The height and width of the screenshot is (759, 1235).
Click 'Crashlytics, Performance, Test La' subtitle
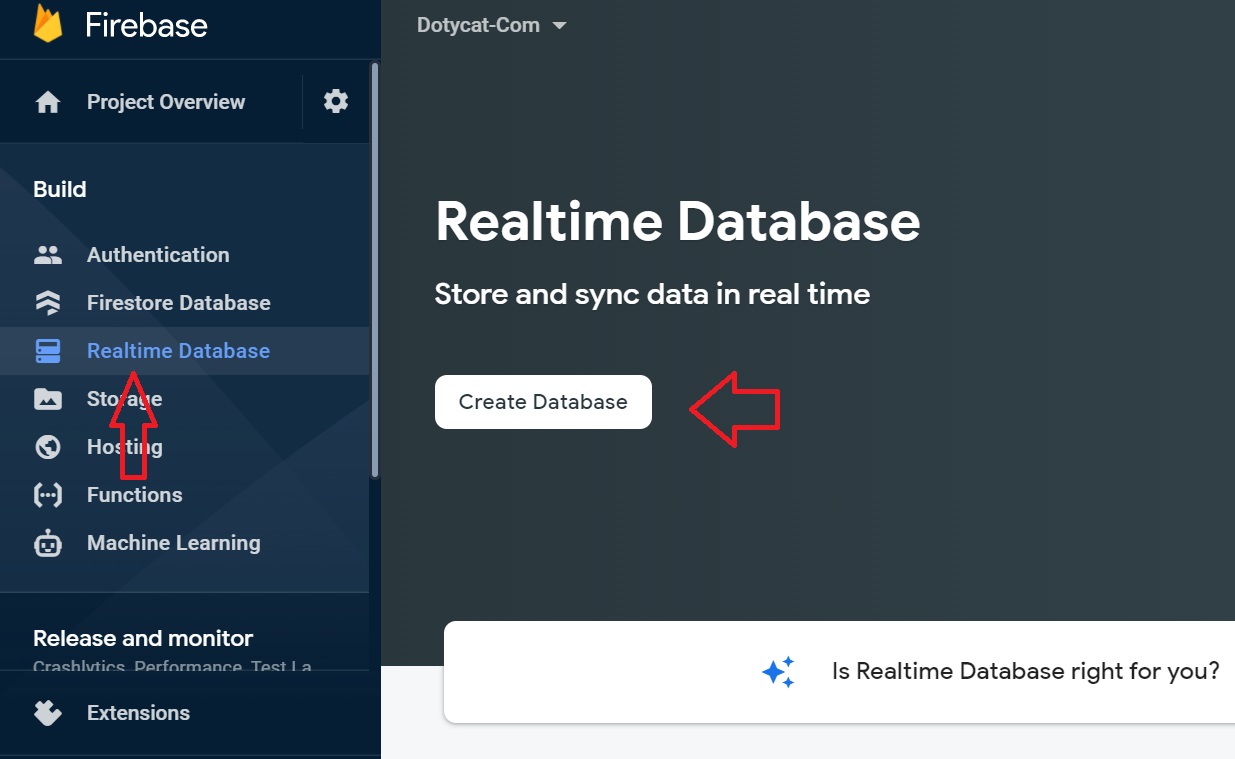172,666
